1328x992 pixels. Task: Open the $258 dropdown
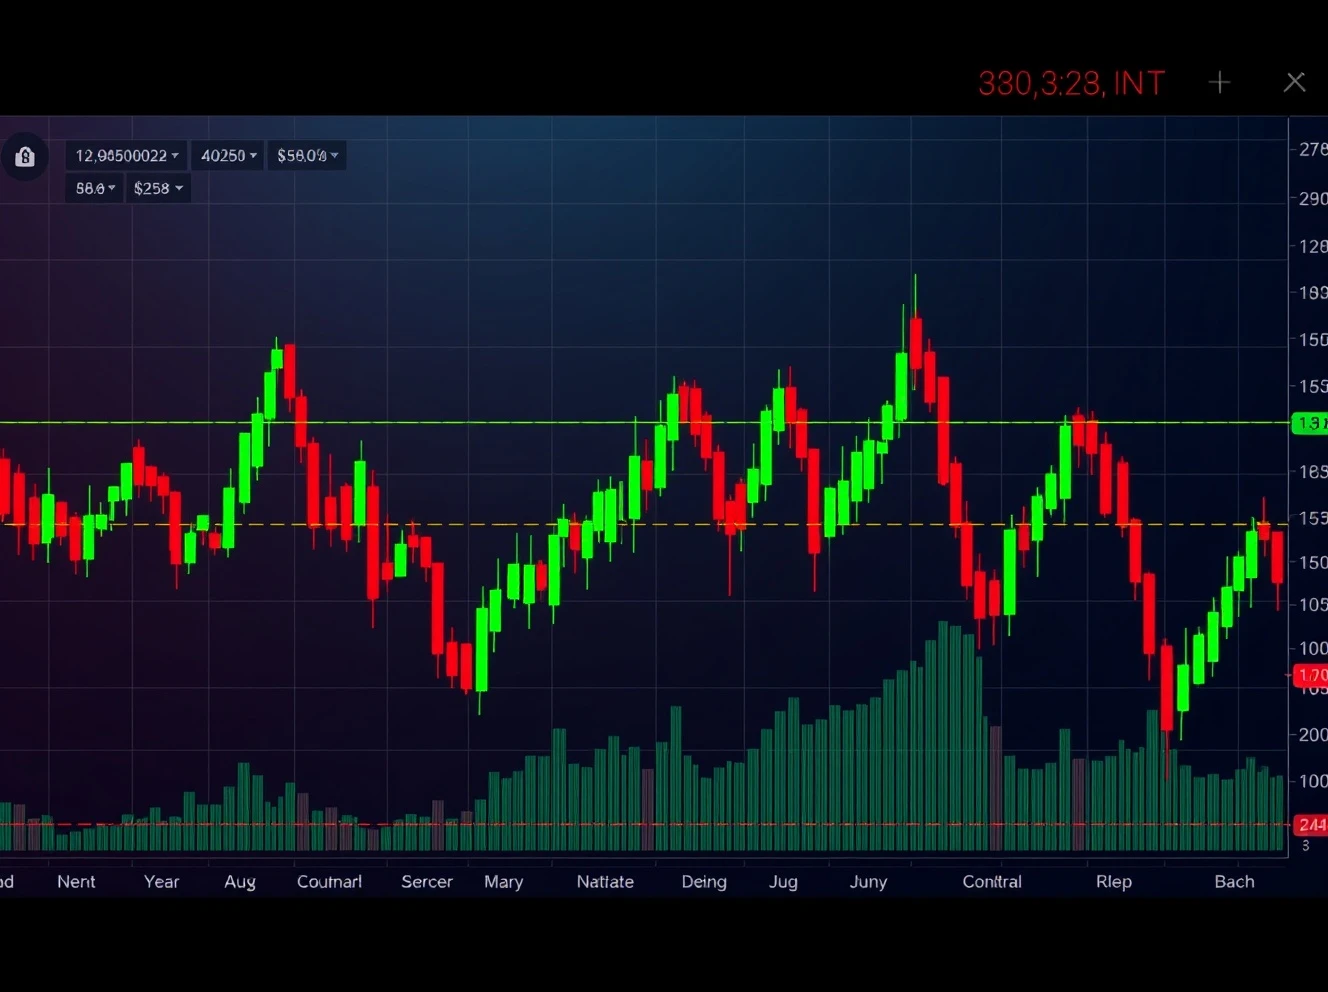157,188
